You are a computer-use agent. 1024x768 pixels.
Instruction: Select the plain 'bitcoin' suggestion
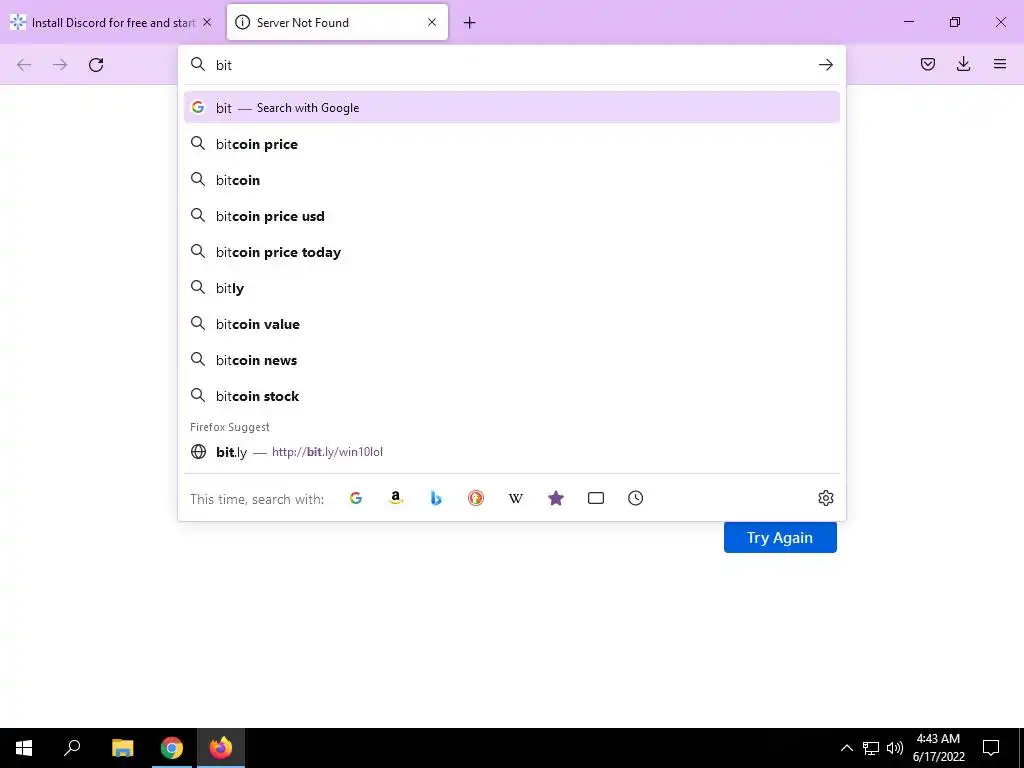pyautogui.click(x=512, y=180)
